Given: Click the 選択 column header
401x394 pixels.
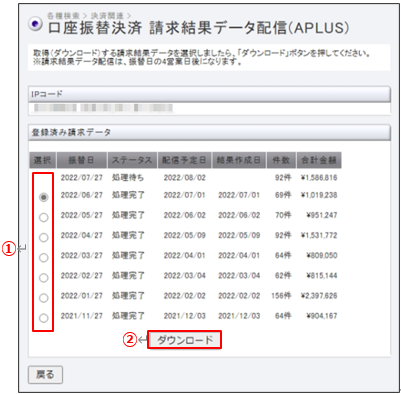Looking at the screenshot, I should (x=43, y=160).
